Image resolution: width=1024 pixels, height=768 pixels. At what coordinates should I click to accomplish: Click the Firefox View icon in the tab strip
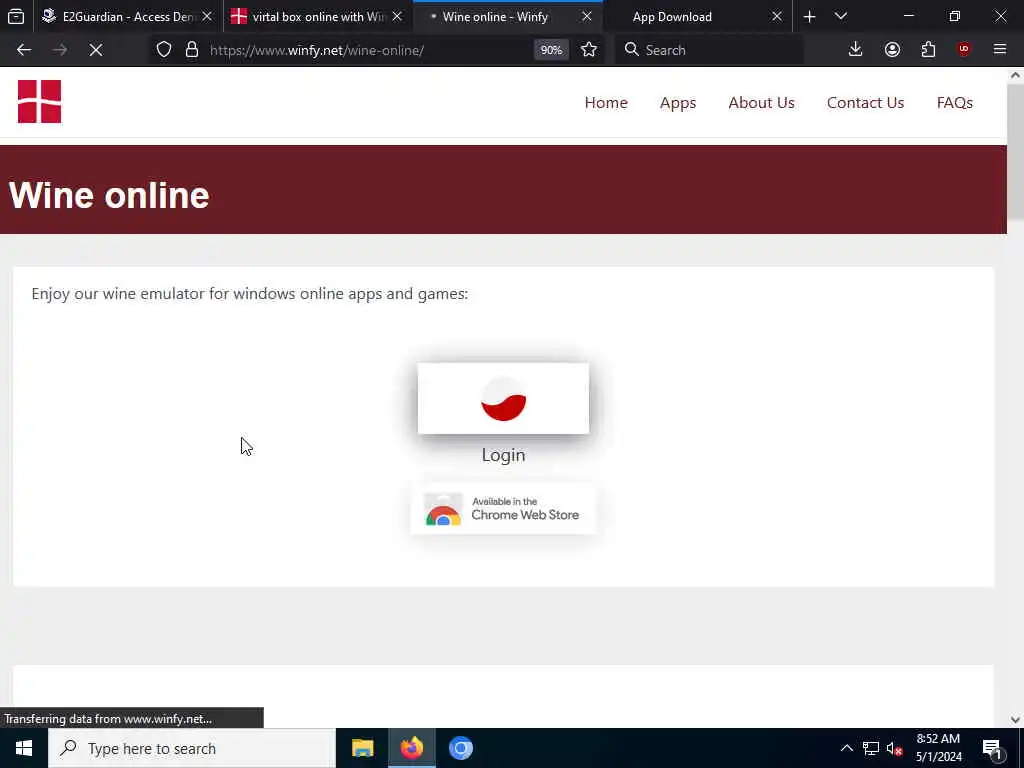pyautogui.click(x=16, y=16)
